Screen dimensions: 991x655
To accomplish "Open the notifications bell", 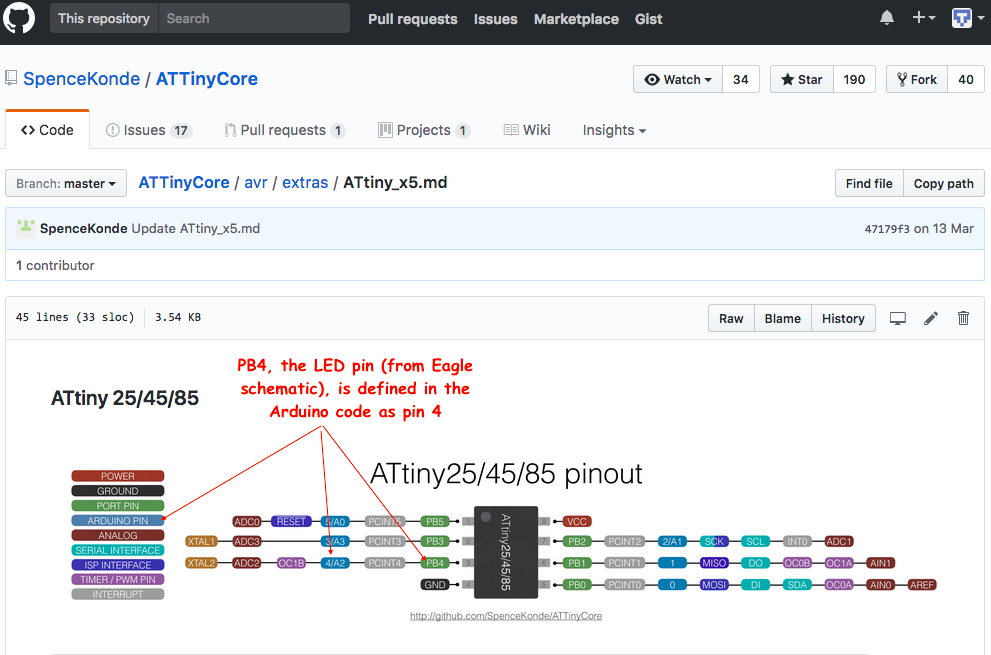I will pyautogui.click(x=887, y=18).
